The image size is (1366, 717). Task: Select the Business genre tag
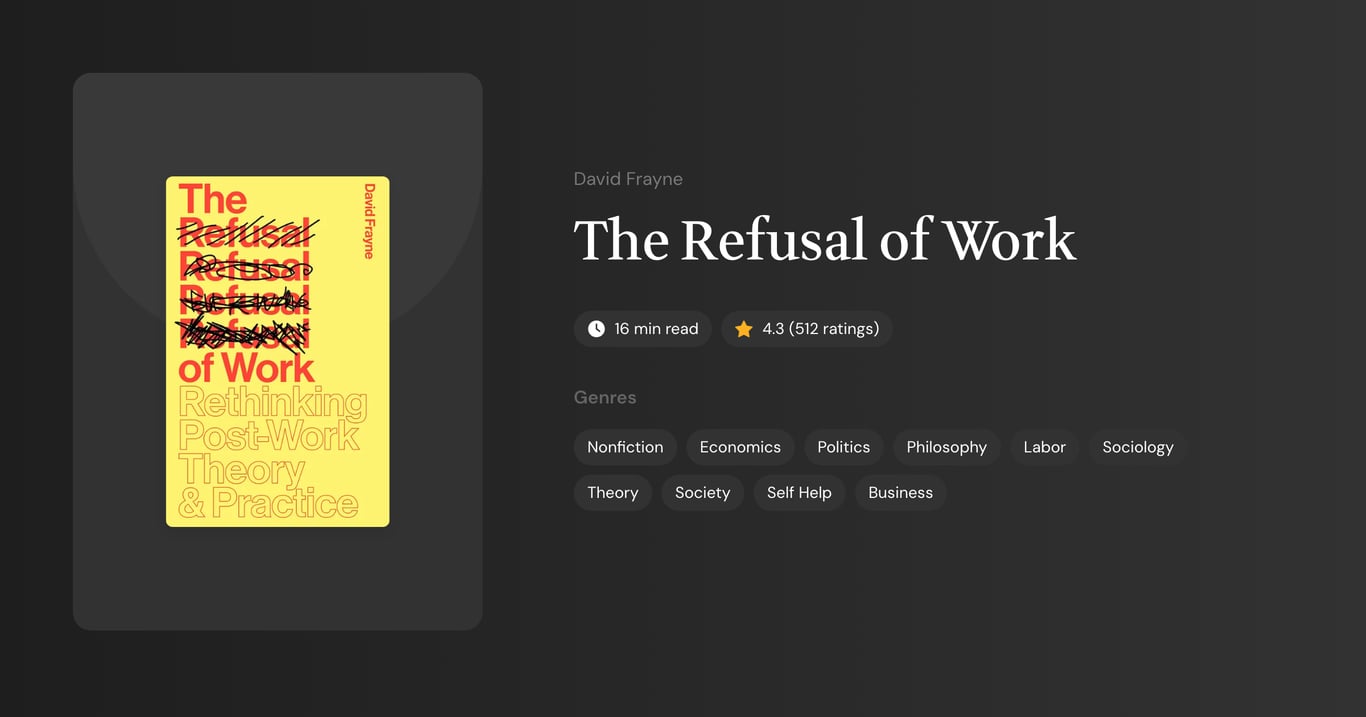tap(900, 492)
